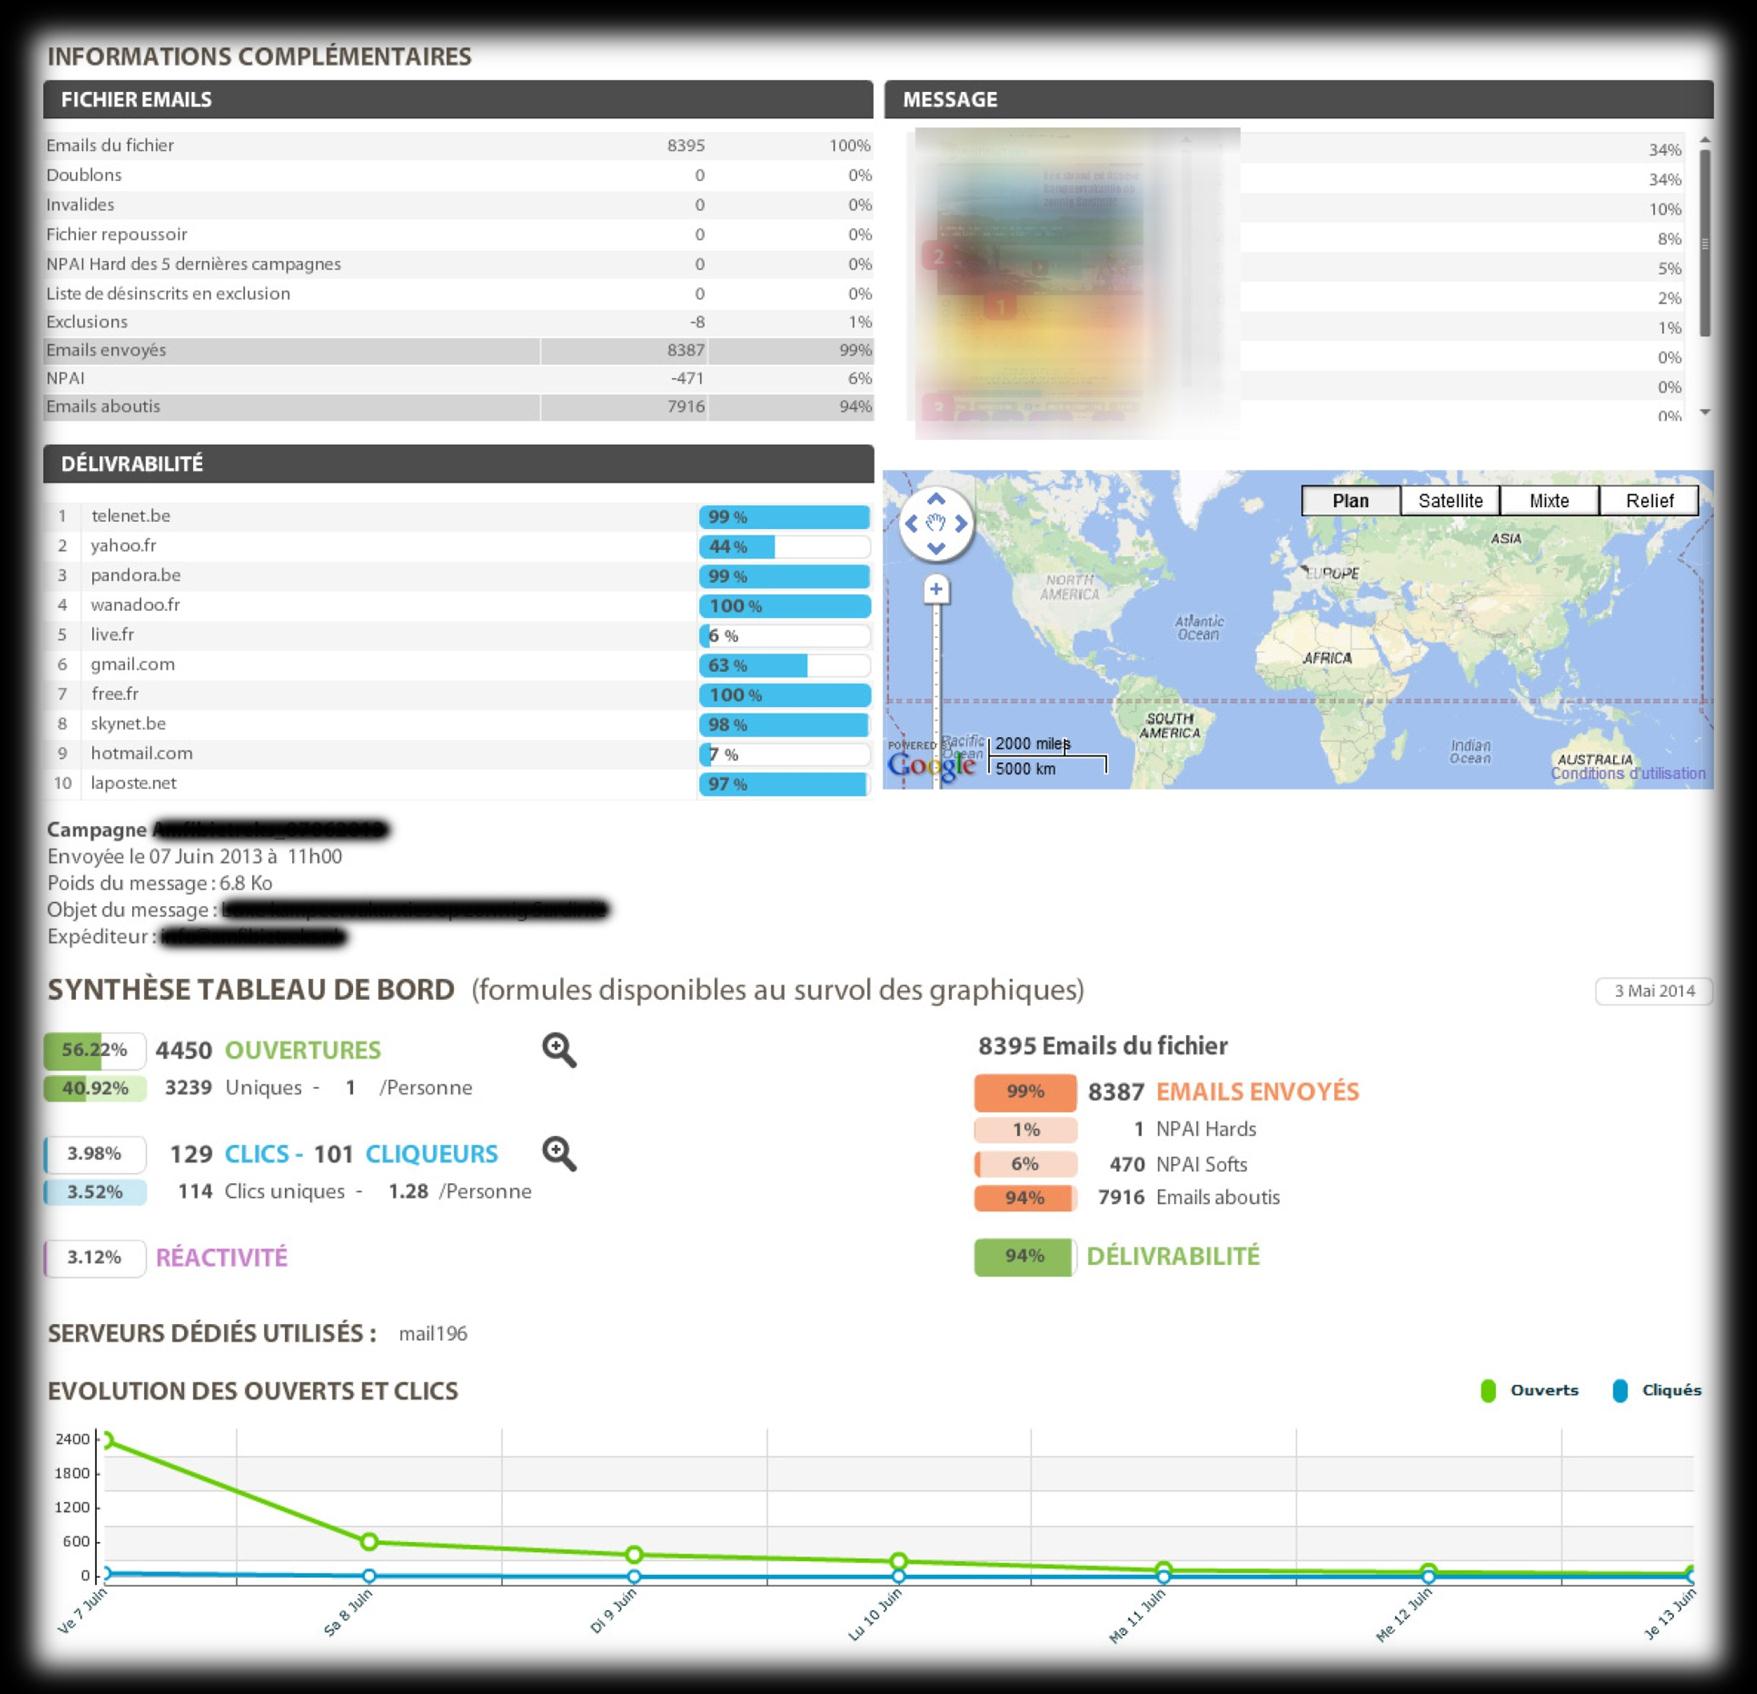This screenshot has width=1757, height=1694.
Task: Click the Ve 7 Juin Ouverts data point
Action: (106, 1440)
